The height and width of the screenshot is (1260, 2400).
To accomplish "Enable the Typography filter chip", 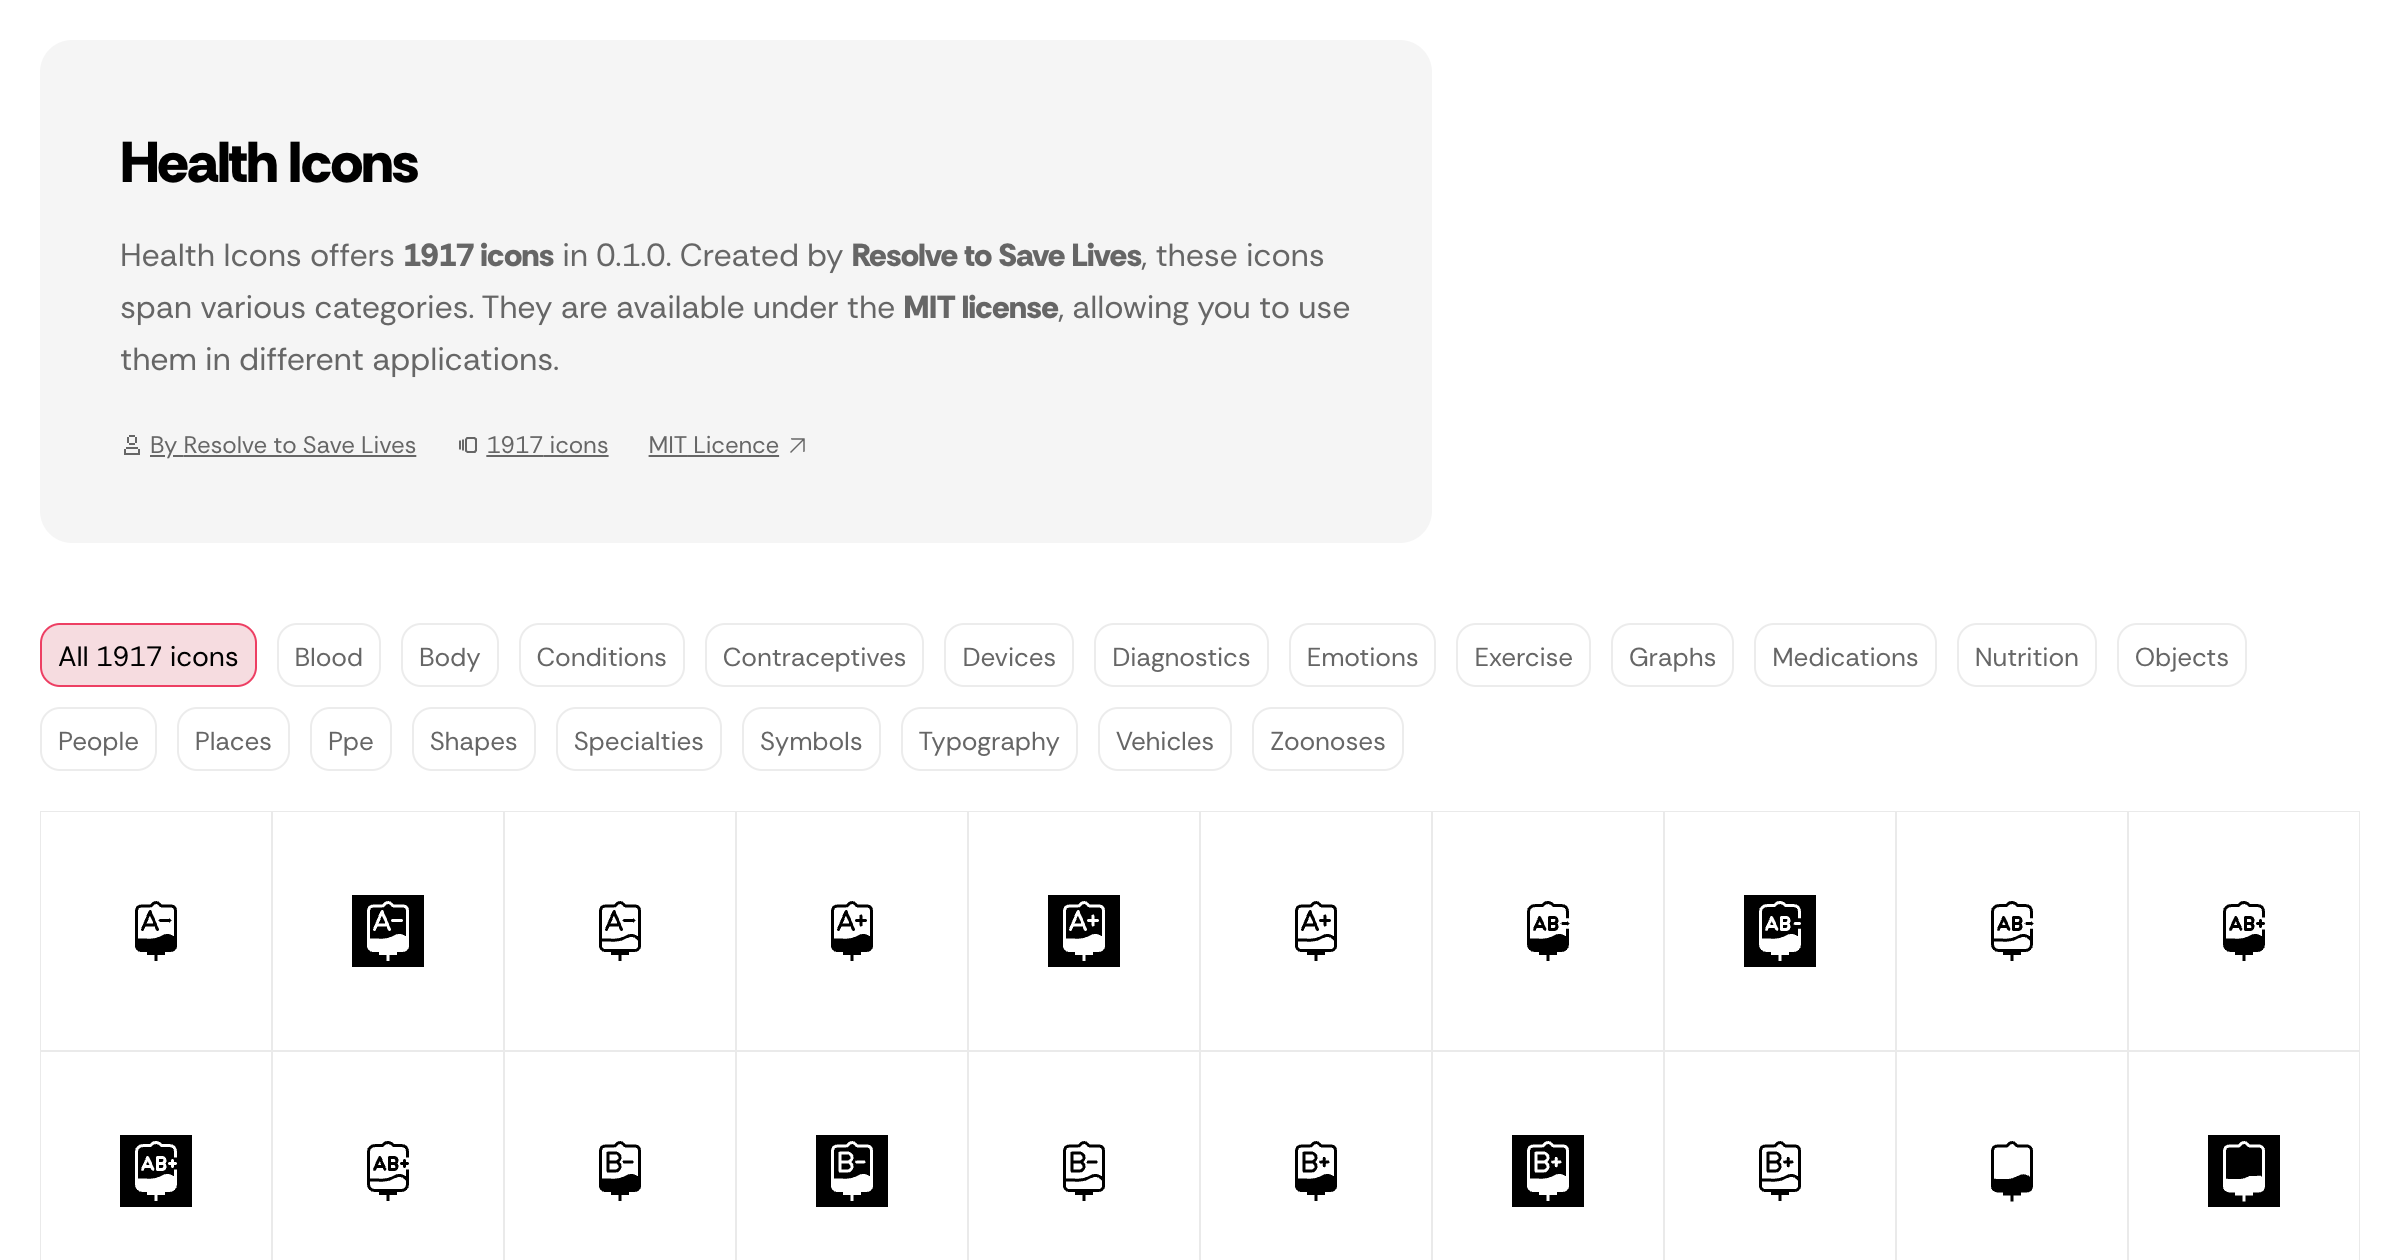I will (988, 740).
